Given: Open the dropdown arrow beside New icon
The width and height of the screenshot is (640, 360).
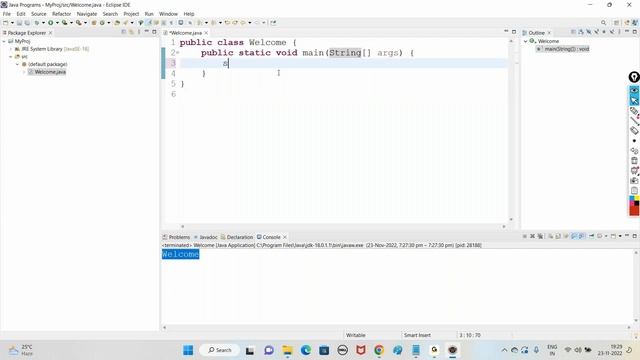Looking at the screenshot, I should coord(12,23).
